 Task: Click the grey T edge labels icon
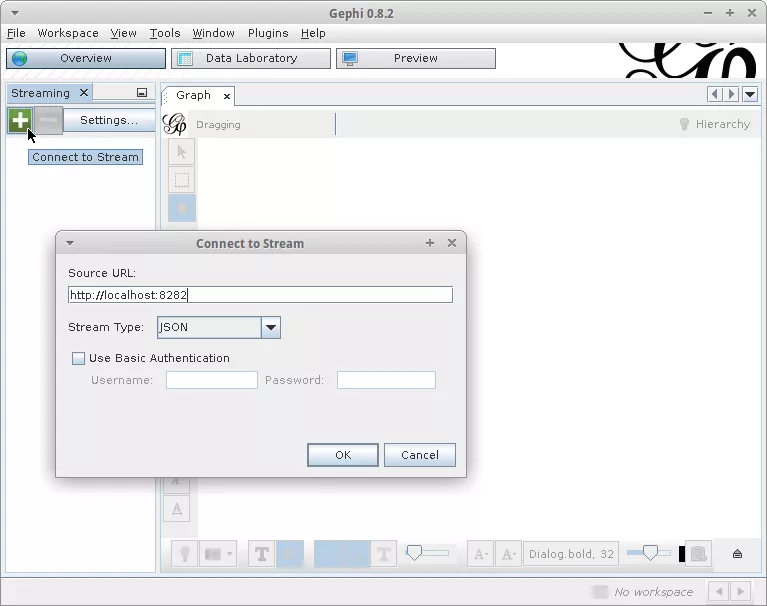coord(384,554)
